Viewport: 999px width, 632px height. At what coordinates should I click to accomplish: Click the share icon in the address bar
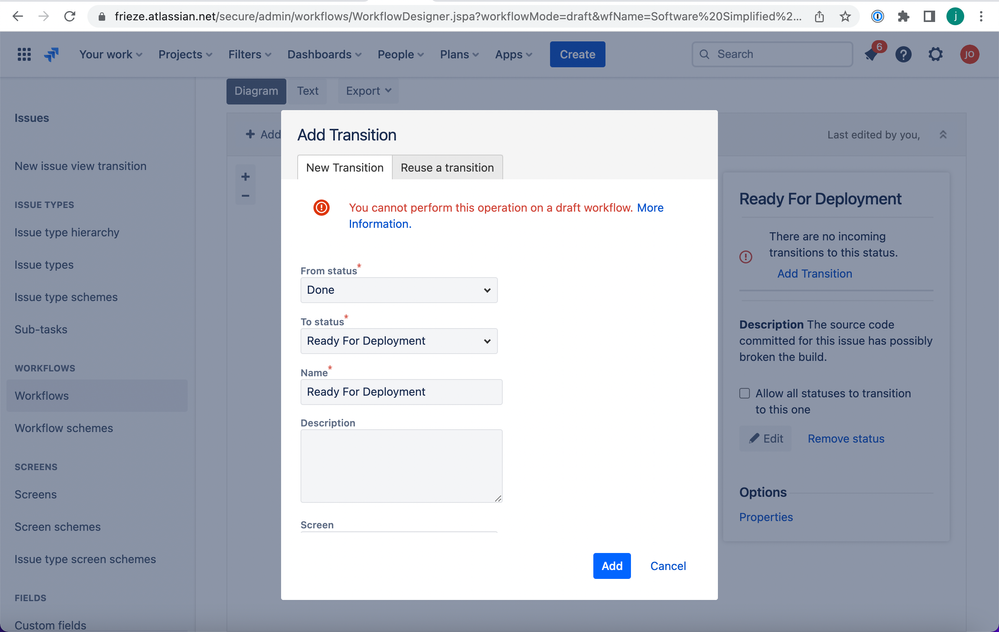(x=819, y=17)
